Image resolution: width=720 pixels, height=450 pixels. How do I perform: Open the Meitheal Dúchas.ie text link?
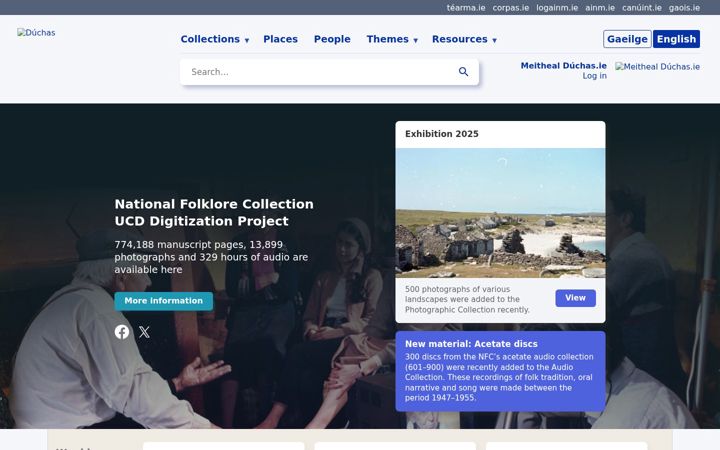click(563, 66)
